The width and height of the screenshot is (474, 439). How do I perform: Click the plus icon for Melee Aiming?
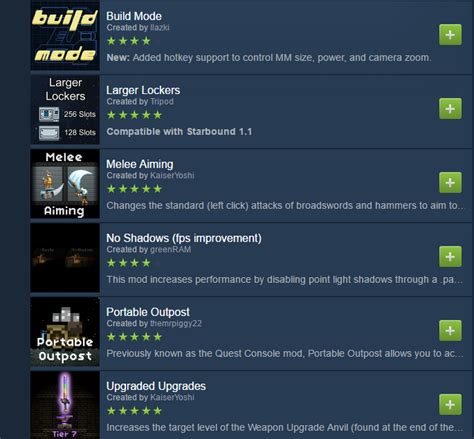(x=450, y=183)
